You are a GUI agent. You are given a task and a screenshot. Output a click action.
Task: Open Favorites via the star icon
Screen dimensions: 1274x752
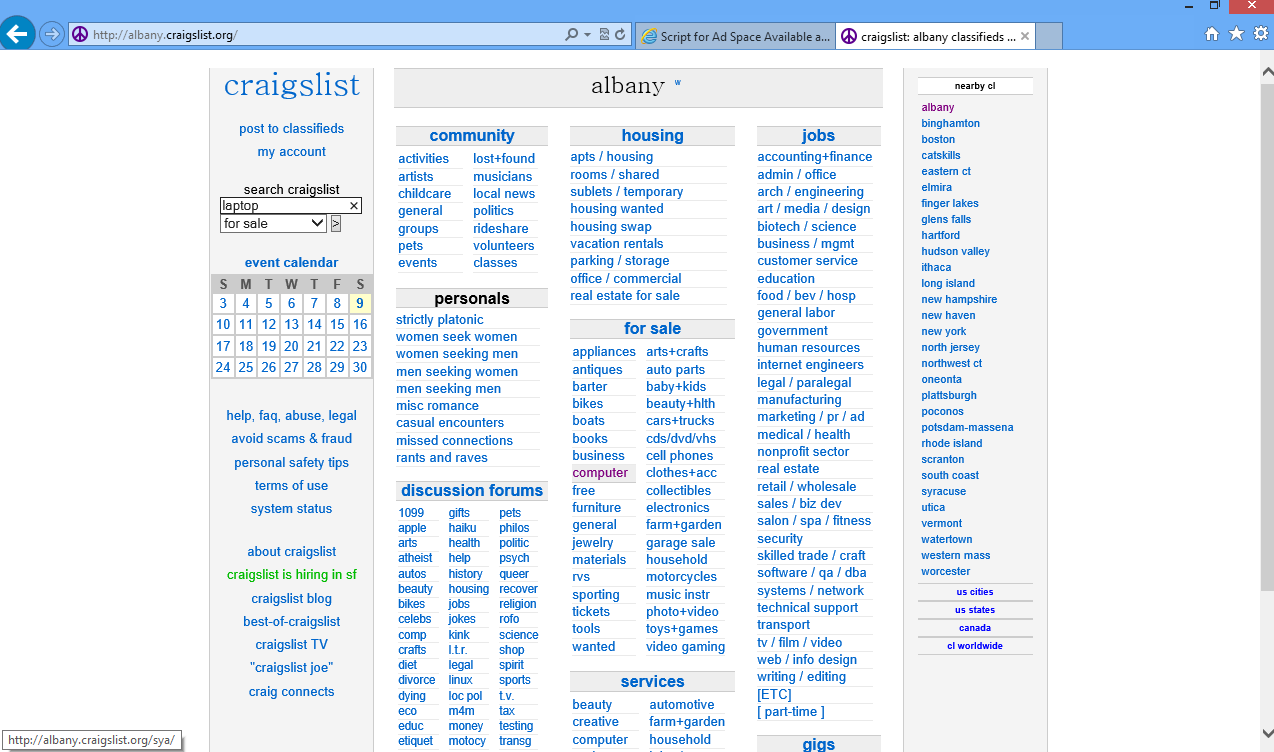(1236, 34)
